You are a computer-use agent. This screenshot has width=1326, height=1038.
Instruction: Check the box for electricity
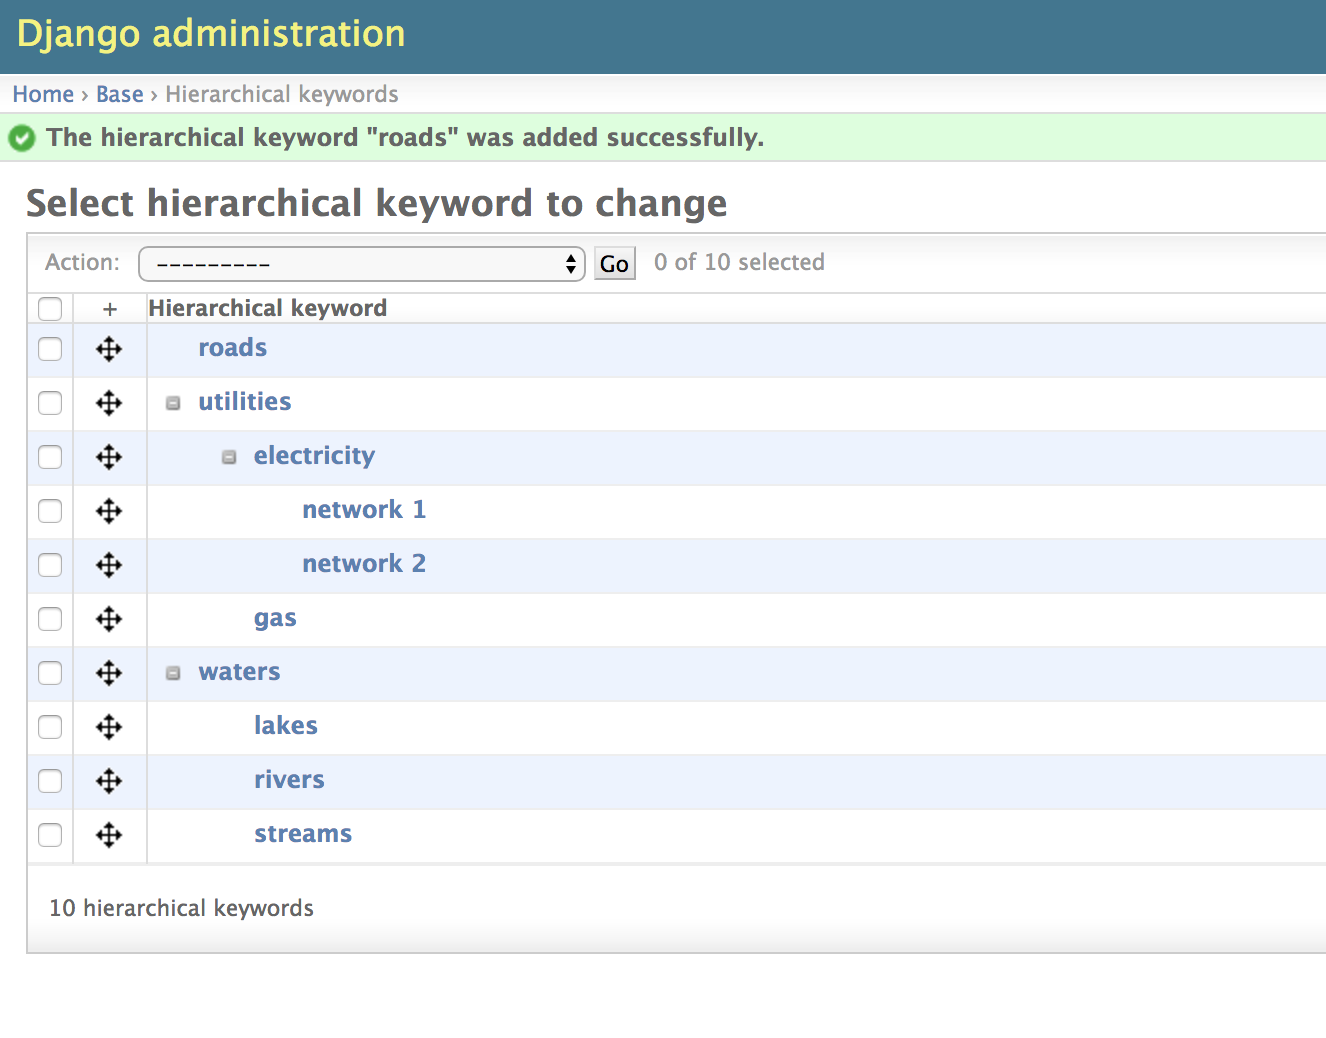(x=50, y=457)
